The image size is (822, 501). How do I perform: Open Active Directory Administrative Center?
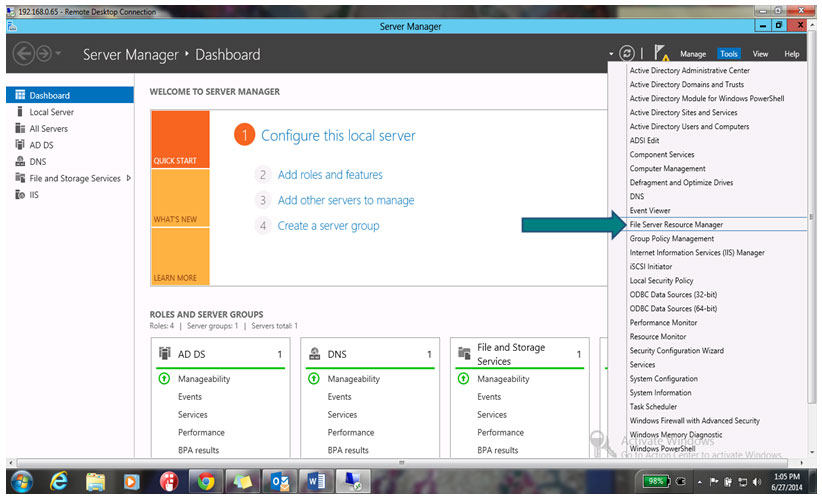pos(689,70)
